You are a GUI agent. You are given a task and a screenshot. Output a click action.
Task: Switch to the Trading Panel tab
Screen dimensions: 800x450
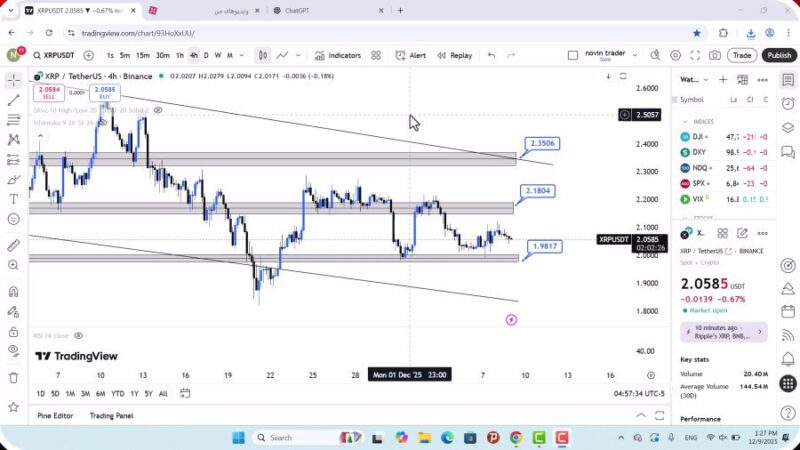click(x=111, y=415)
